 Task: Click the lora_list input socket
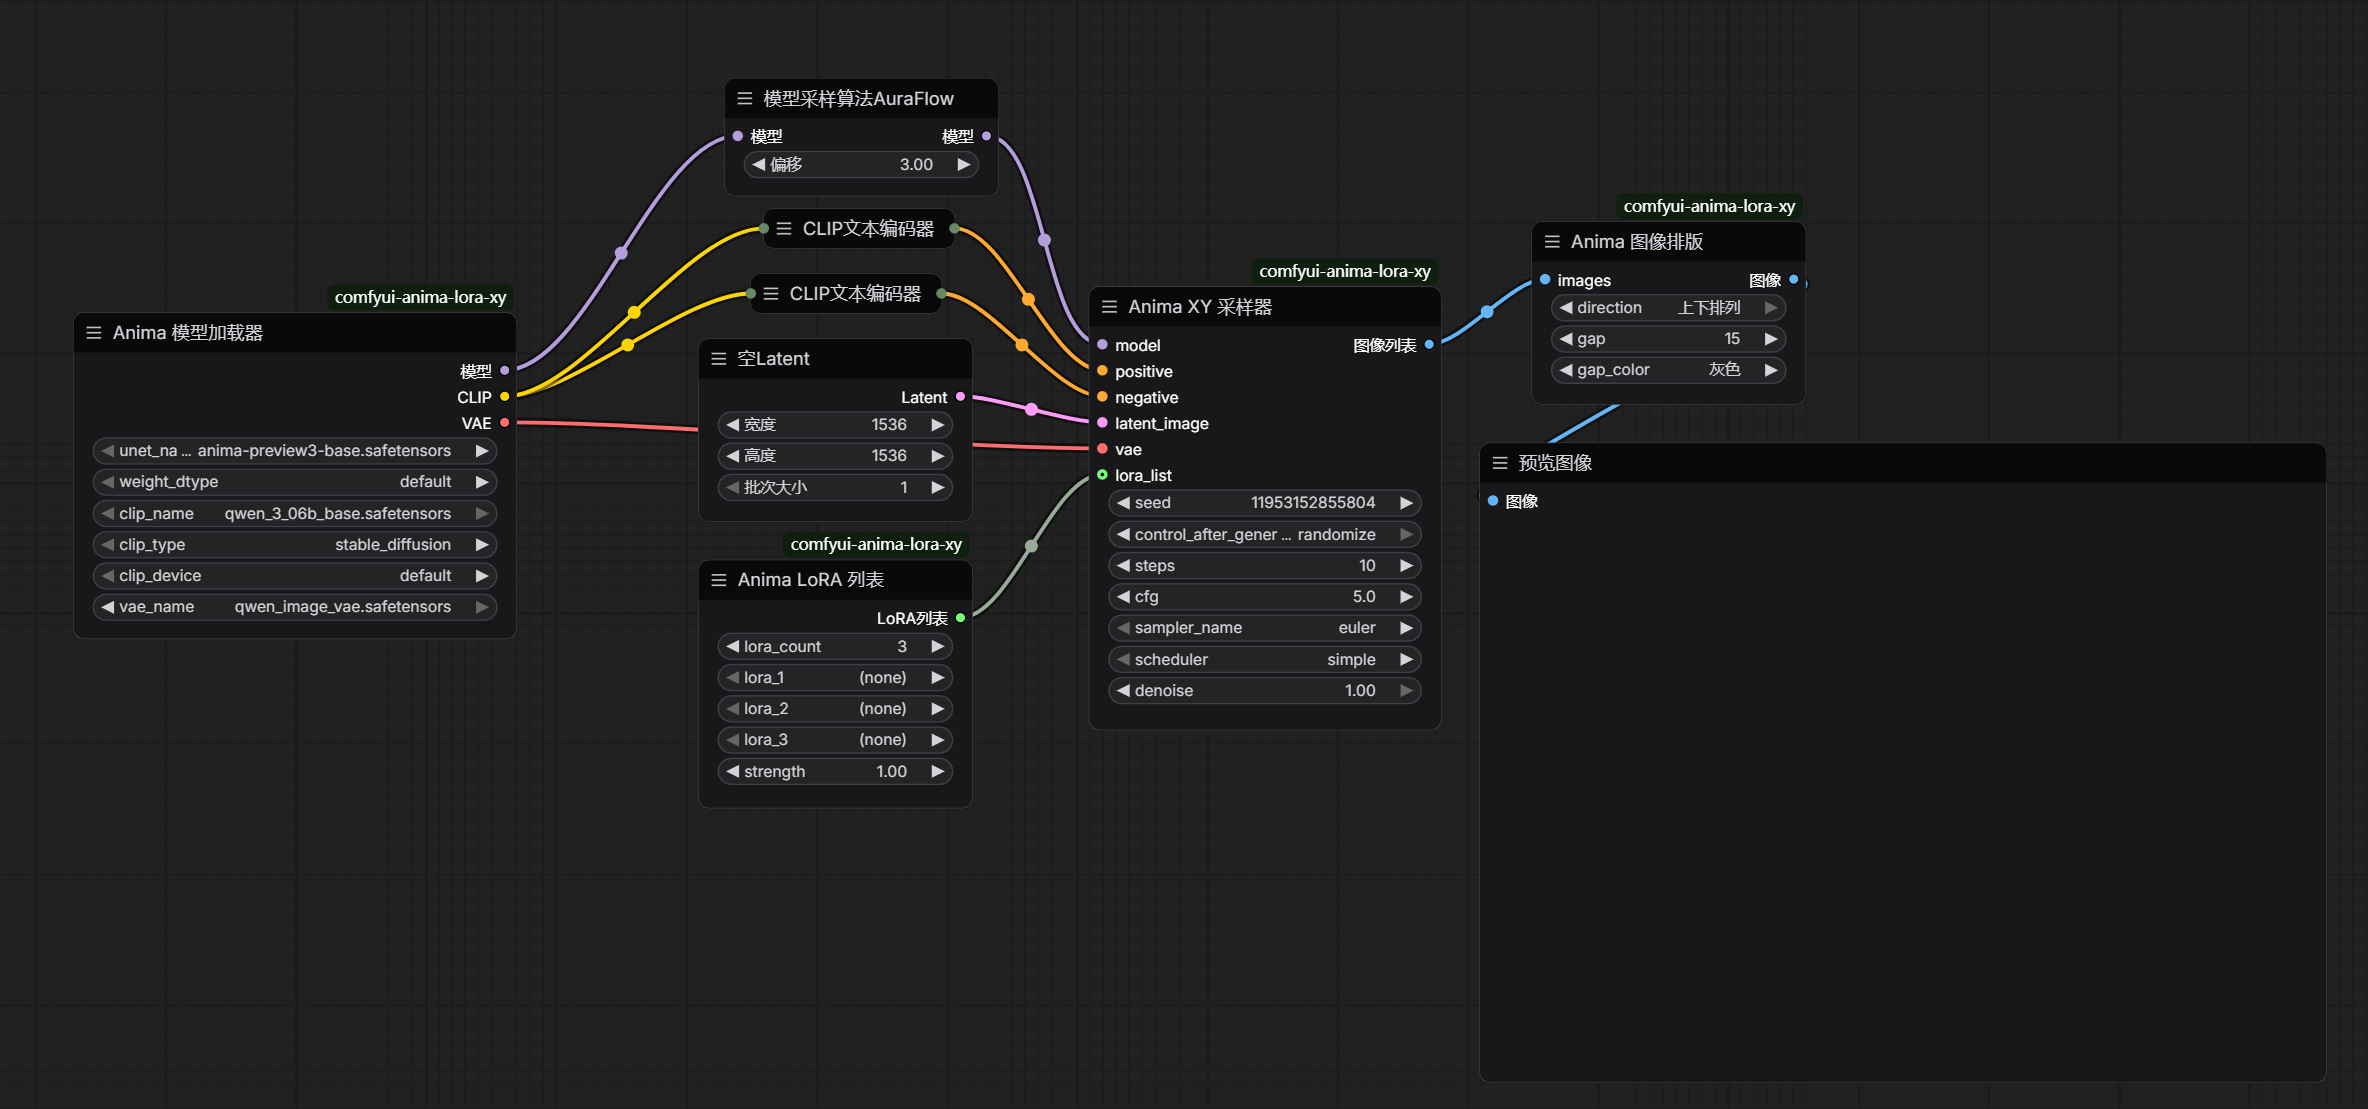1103,475
